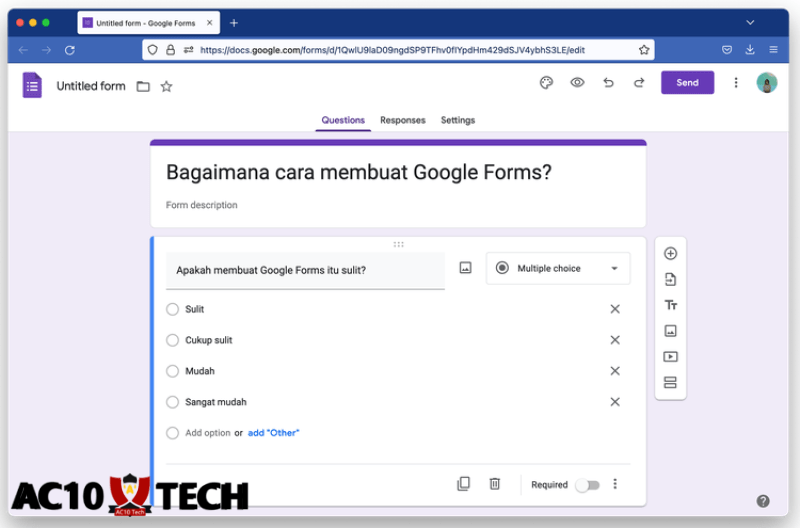Click the question drag handle dots
Viewport: 800px width, 528px height.
tap(398, 244)
